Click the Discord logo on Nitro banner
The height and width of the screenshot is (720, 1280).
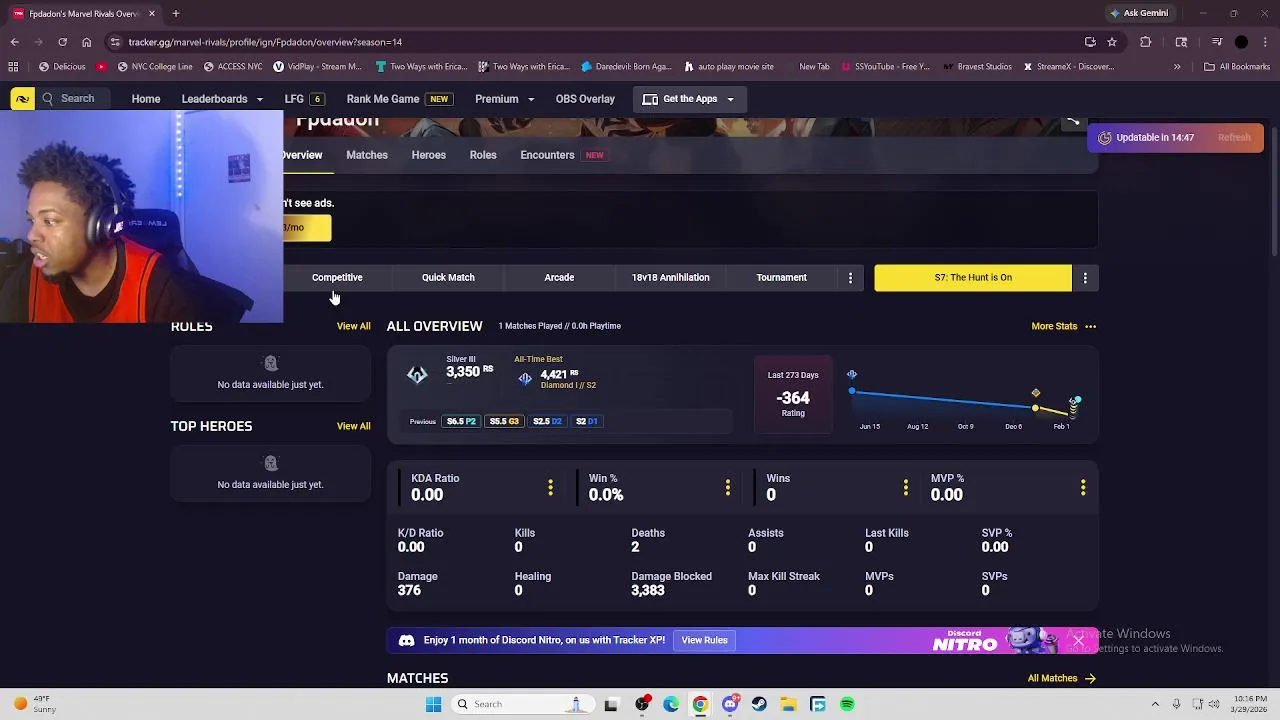pyautogui.click(x=406, y=640)
